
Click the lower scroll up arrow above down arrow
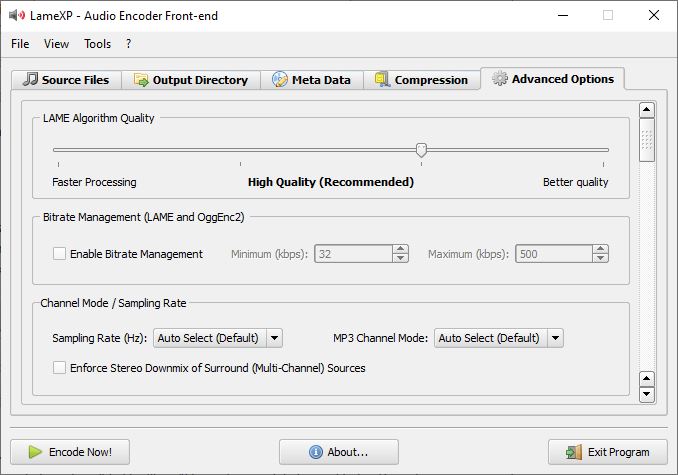pyautogui.click(x=647, y=379)
